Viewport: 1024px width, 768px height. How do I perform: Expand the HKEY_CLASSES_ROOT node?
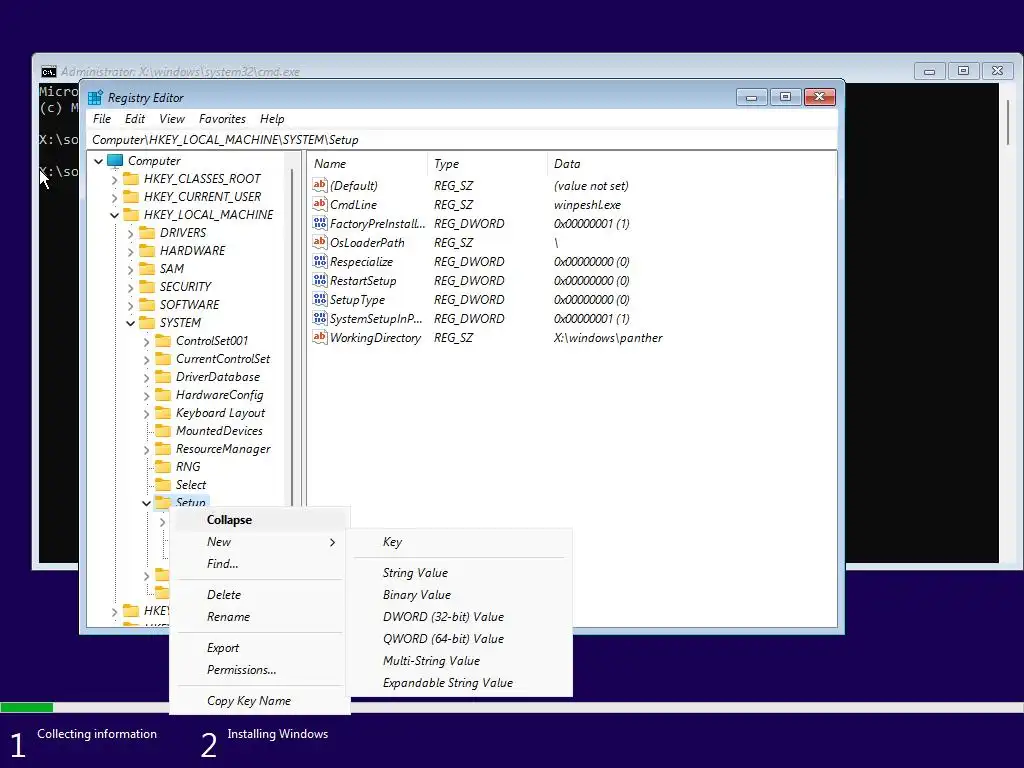click(115, 179)
